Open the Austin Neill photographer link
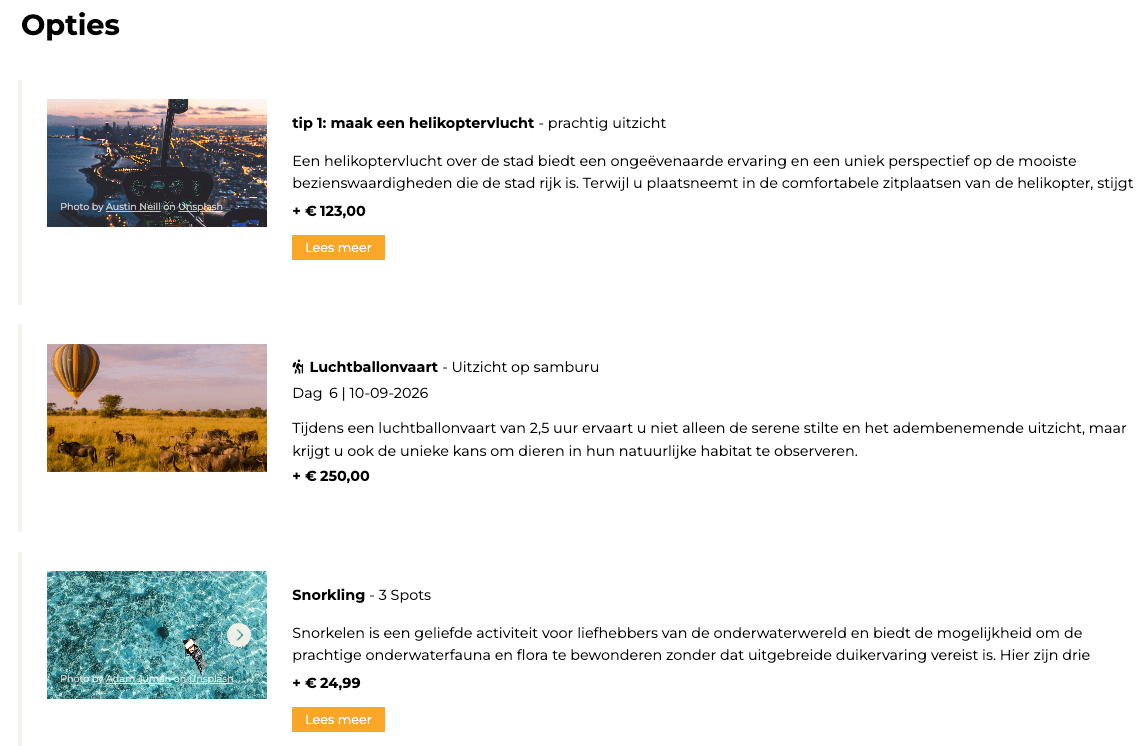1147x746 pixels. click(133, 207)
